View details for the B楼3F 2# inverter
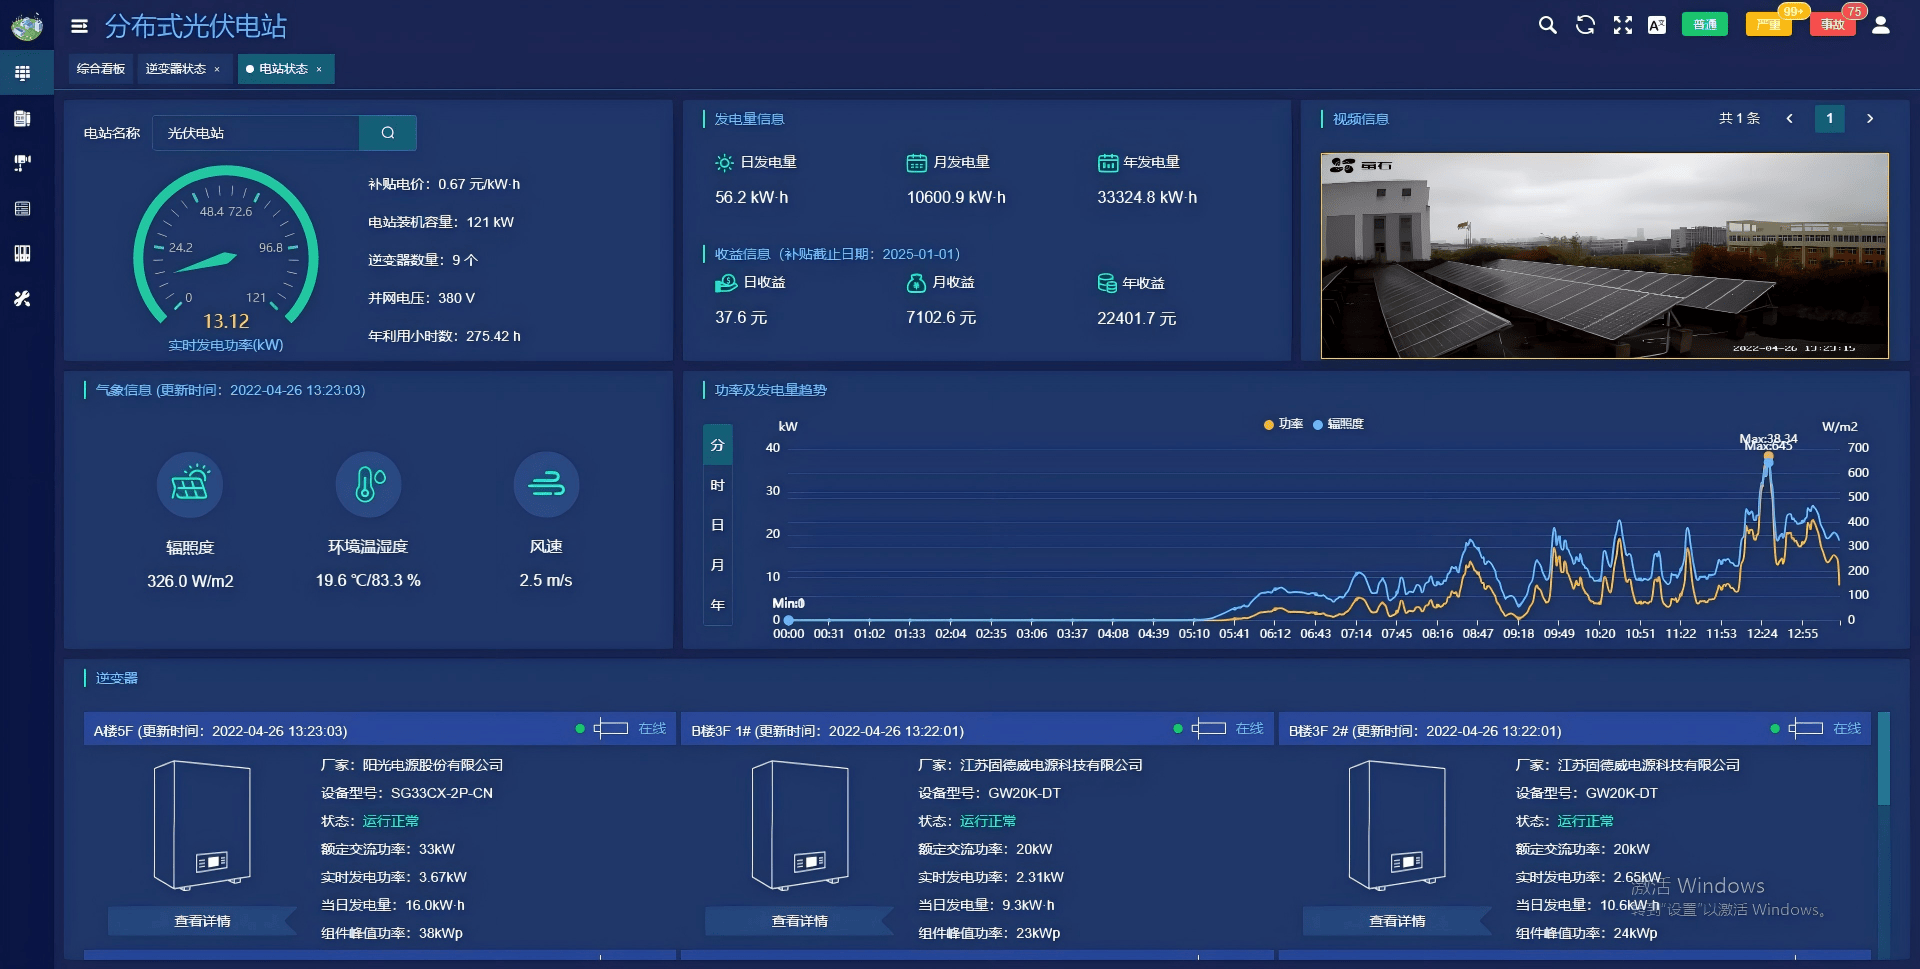Image resolution: width=1920 pixels, height=969 pixels. click(x=1397, y=921)
